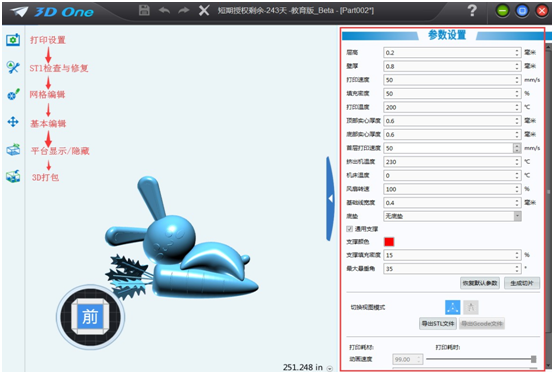
Task: Click the 生成切片 generate slices button
Action: 522,283
